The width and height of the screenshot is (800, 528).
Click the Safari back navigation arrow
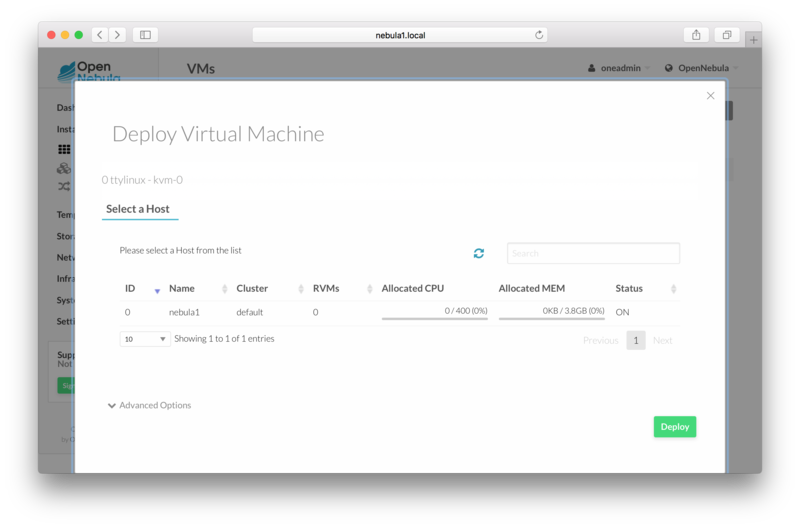coord(99,35)
